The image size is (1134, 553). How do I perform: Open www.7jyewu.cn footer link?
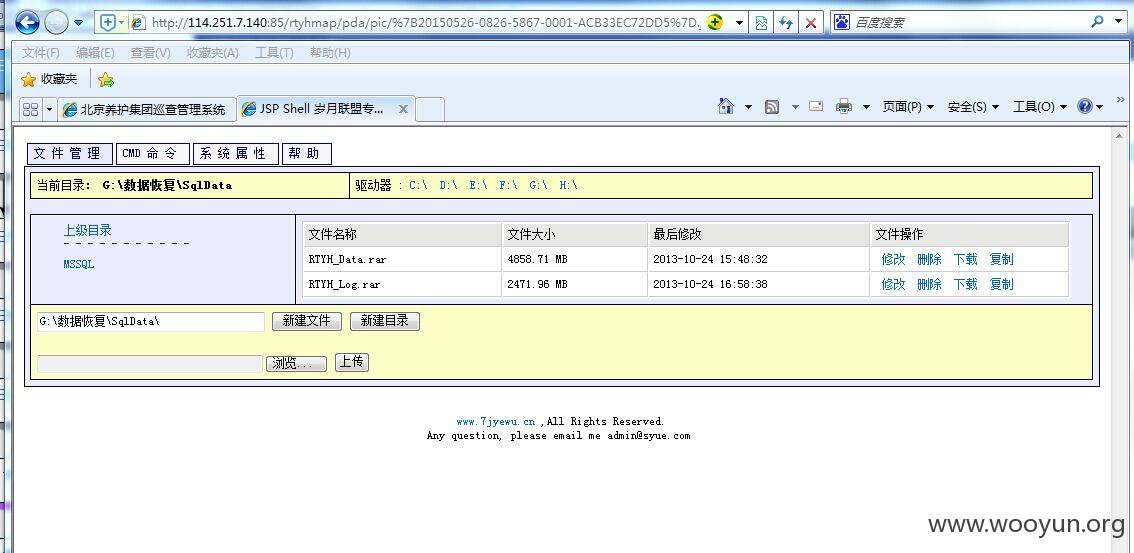point(495,421)
